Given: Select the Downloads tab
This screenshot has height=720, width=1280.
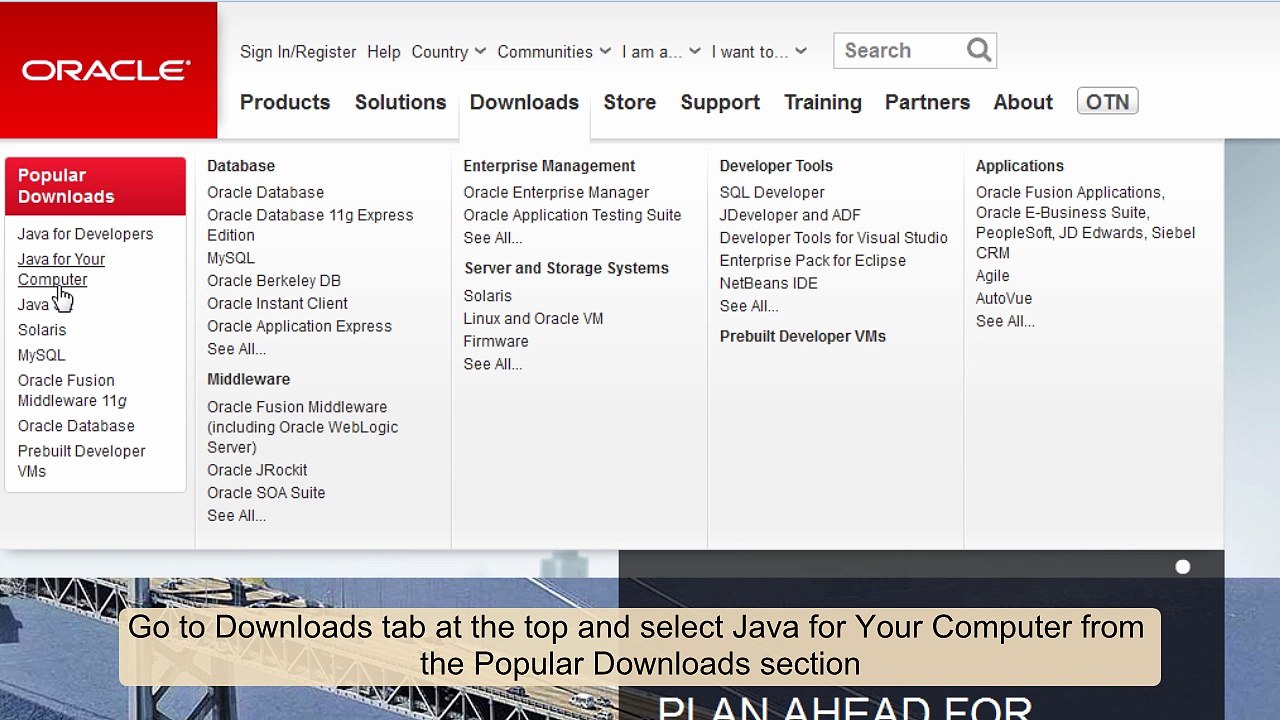Looking at the screenshot, I should click(x=524, y=102).
